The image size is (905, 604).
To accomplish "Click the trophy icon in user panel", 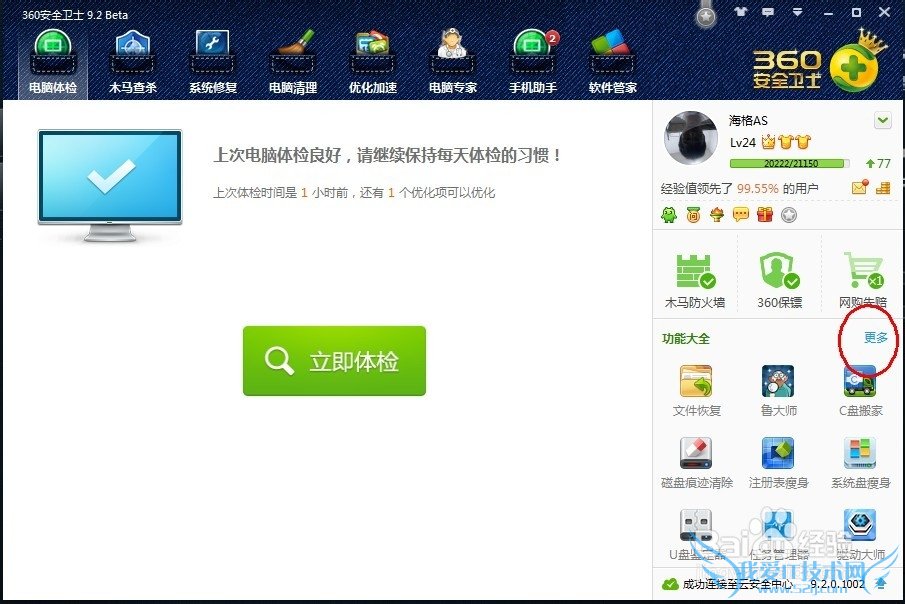I will tap(717, 215).
